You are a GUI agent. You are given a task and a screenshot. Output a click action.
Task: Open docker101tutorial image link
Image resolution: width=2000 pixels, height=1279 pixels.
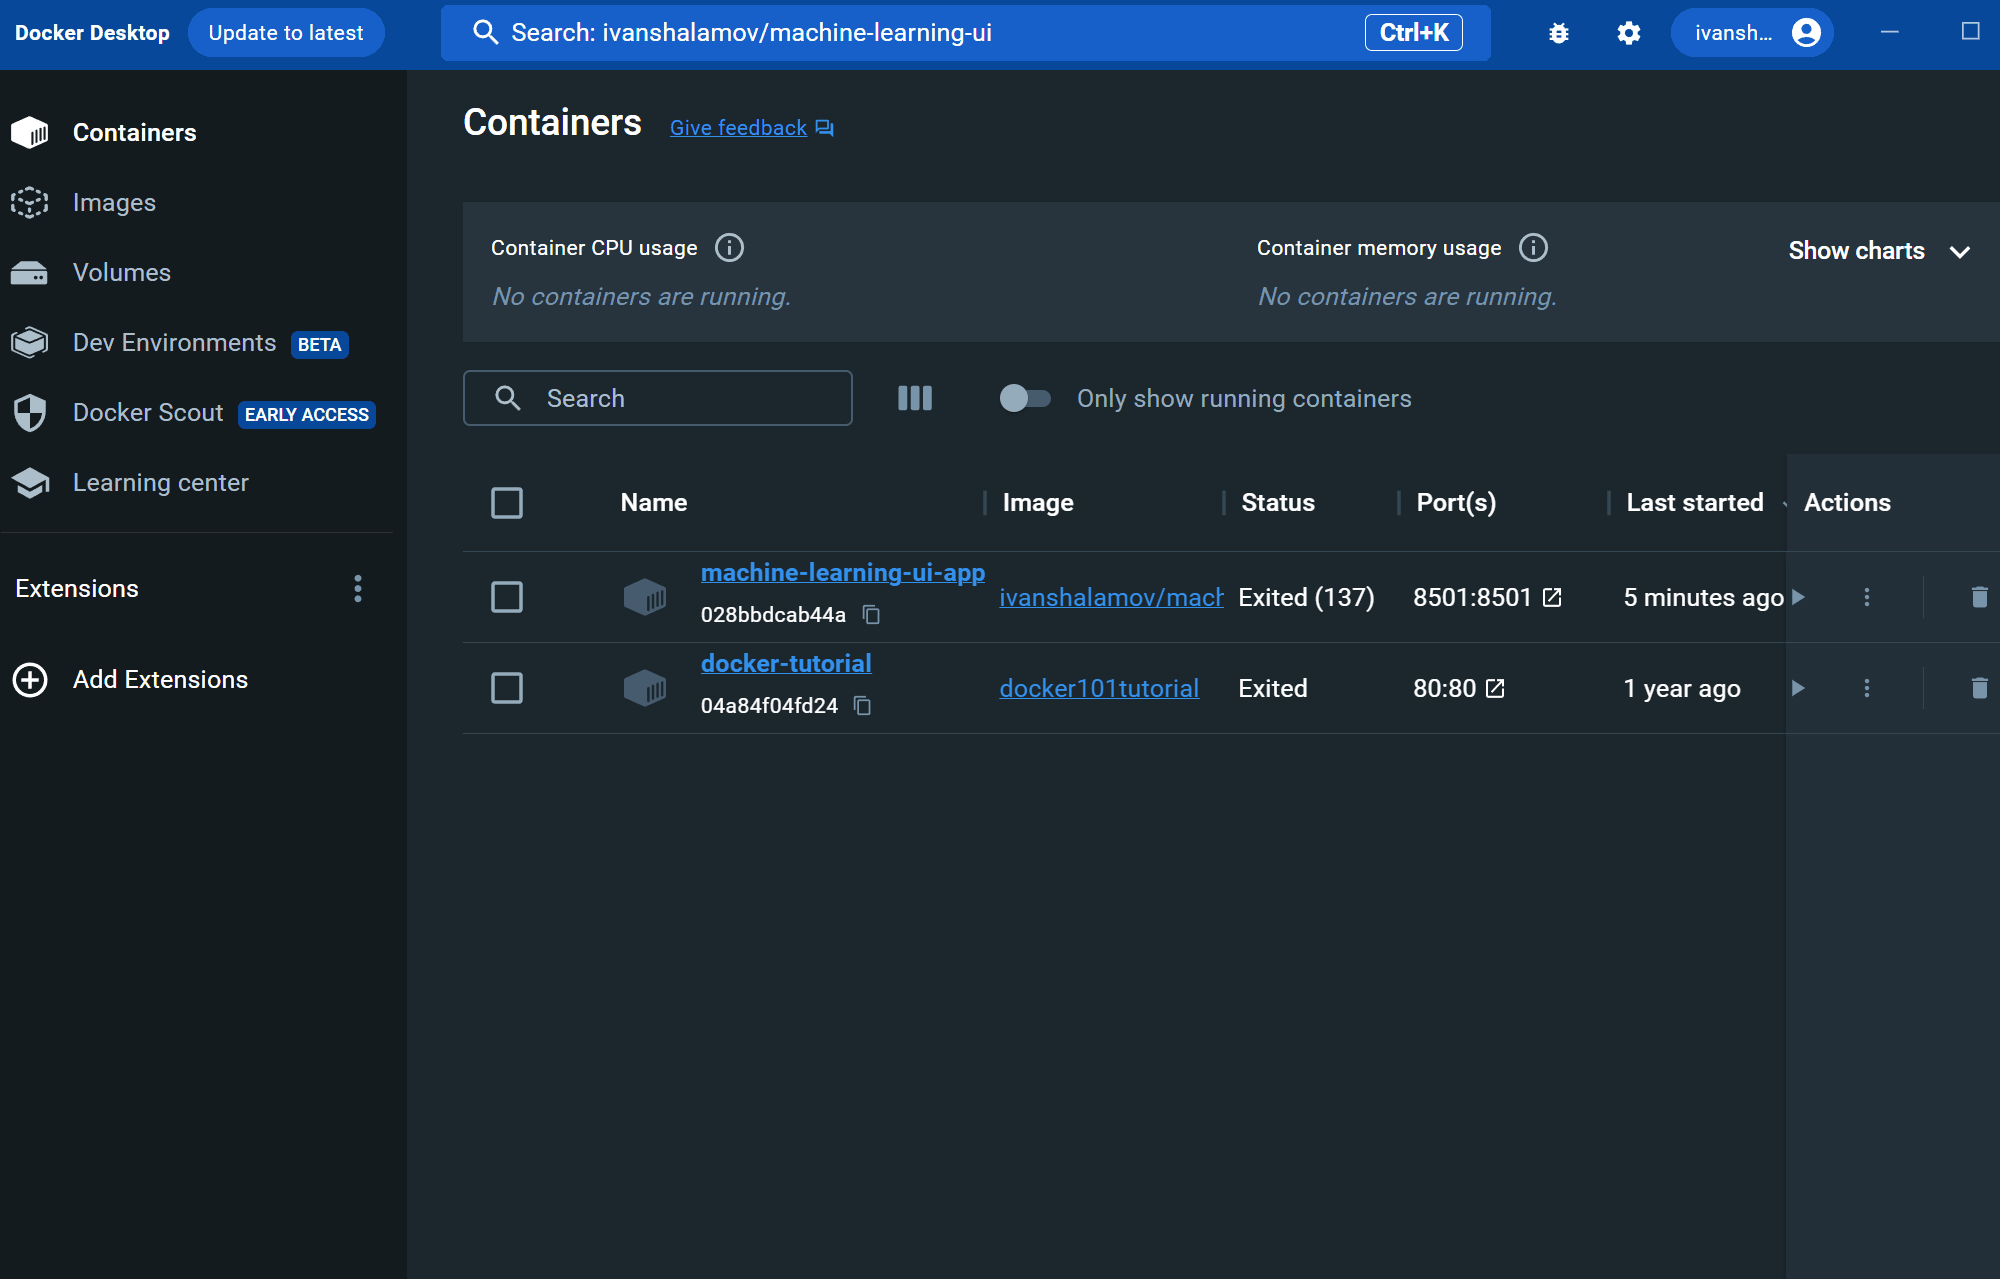pos(1099,687)
